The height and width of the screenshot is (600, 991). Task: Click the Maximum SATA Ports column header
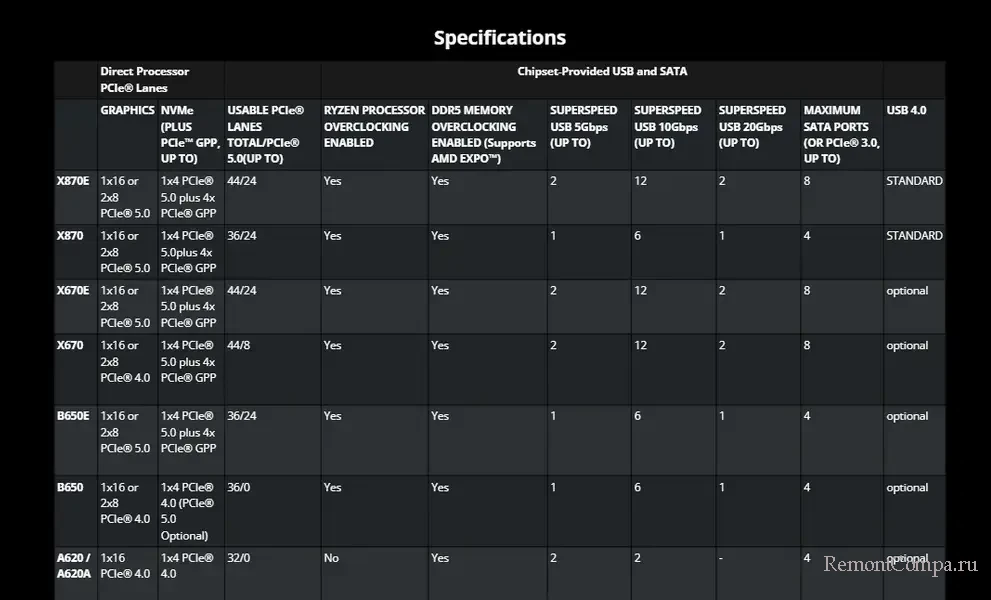tap(840, 134)
